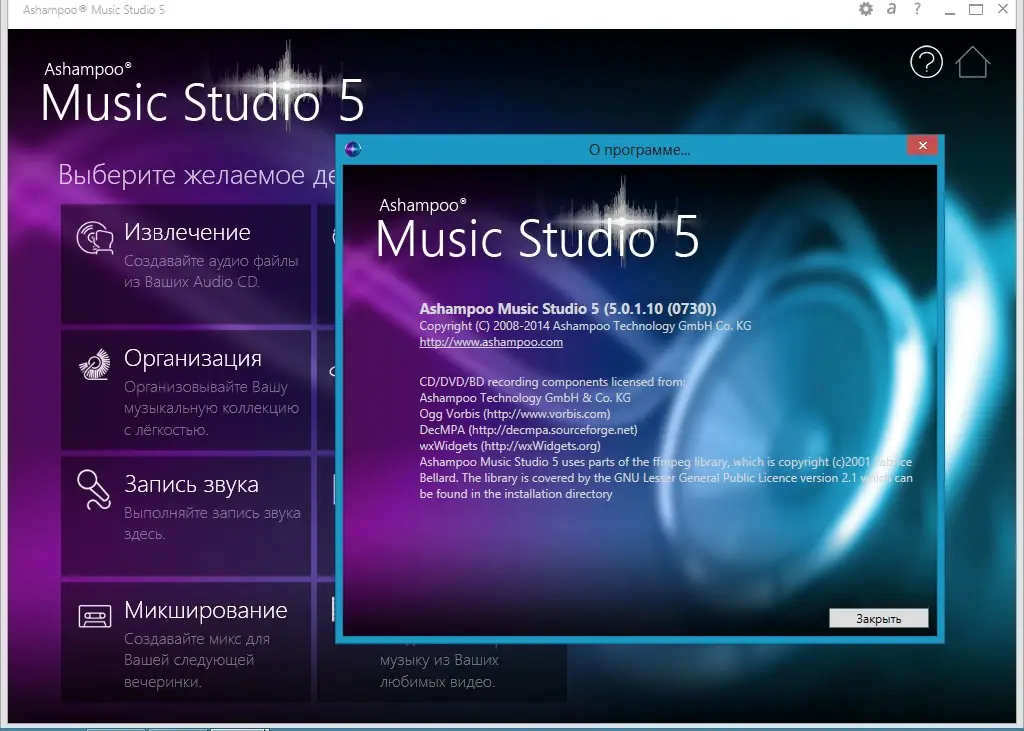Open the Организация tile heading
This screenshot has width=1024, height=731.
pyautogui.click(x=193, y=358)
